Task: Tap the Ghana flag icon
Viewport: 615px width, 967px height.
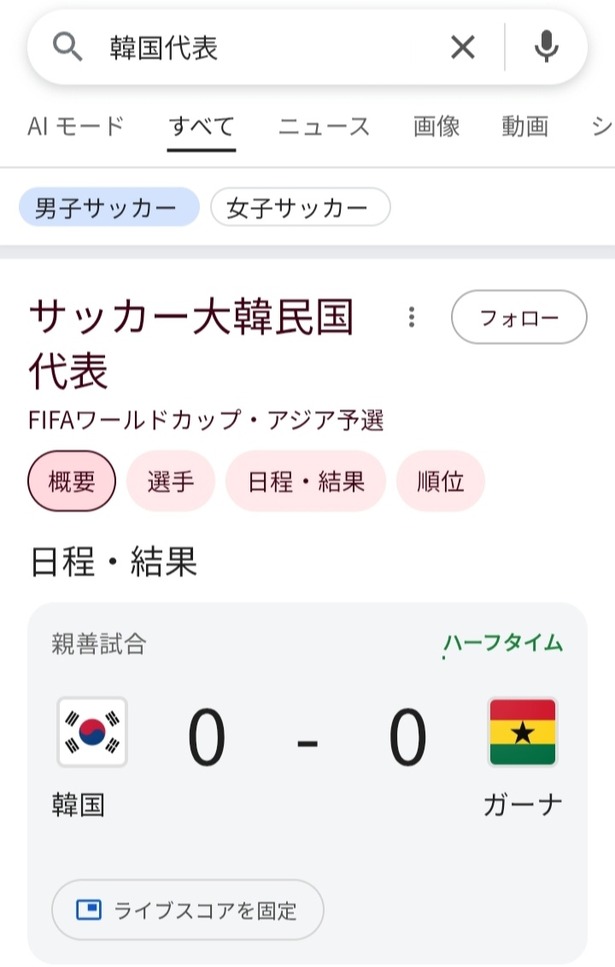Action: pyautogui.click(x=521, y=734)
